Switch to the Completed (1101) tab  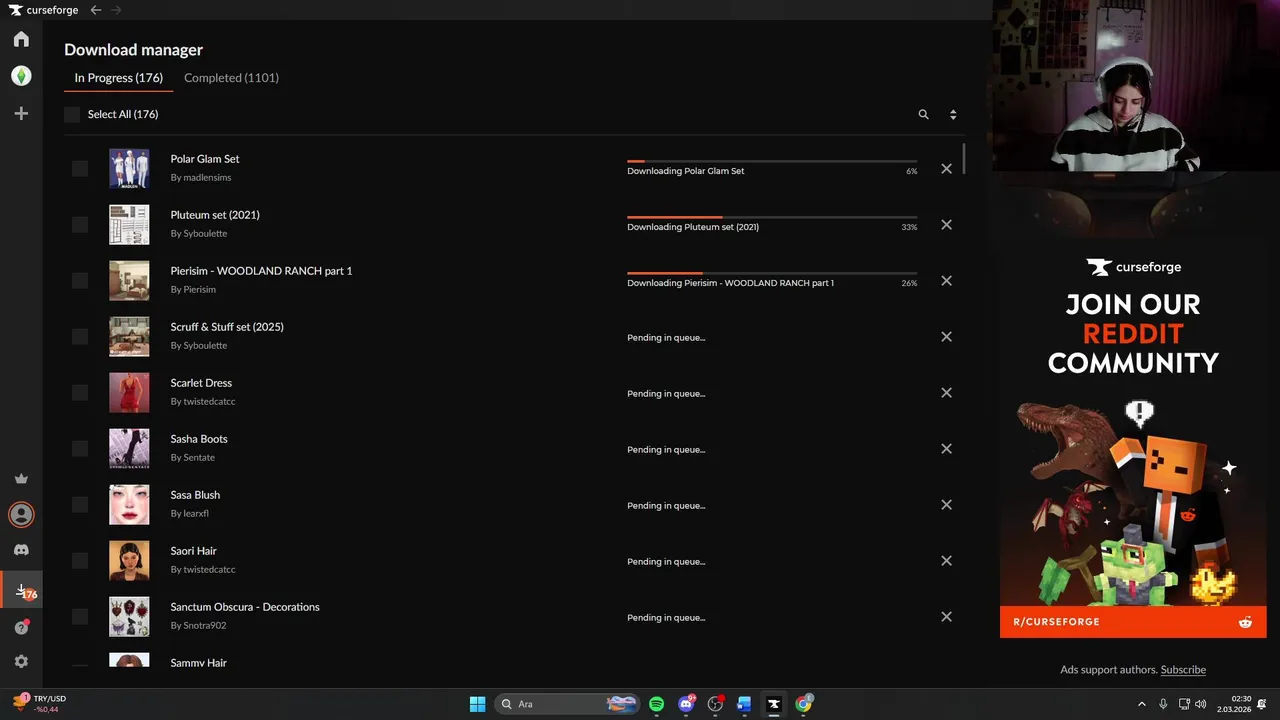(231, 78)
